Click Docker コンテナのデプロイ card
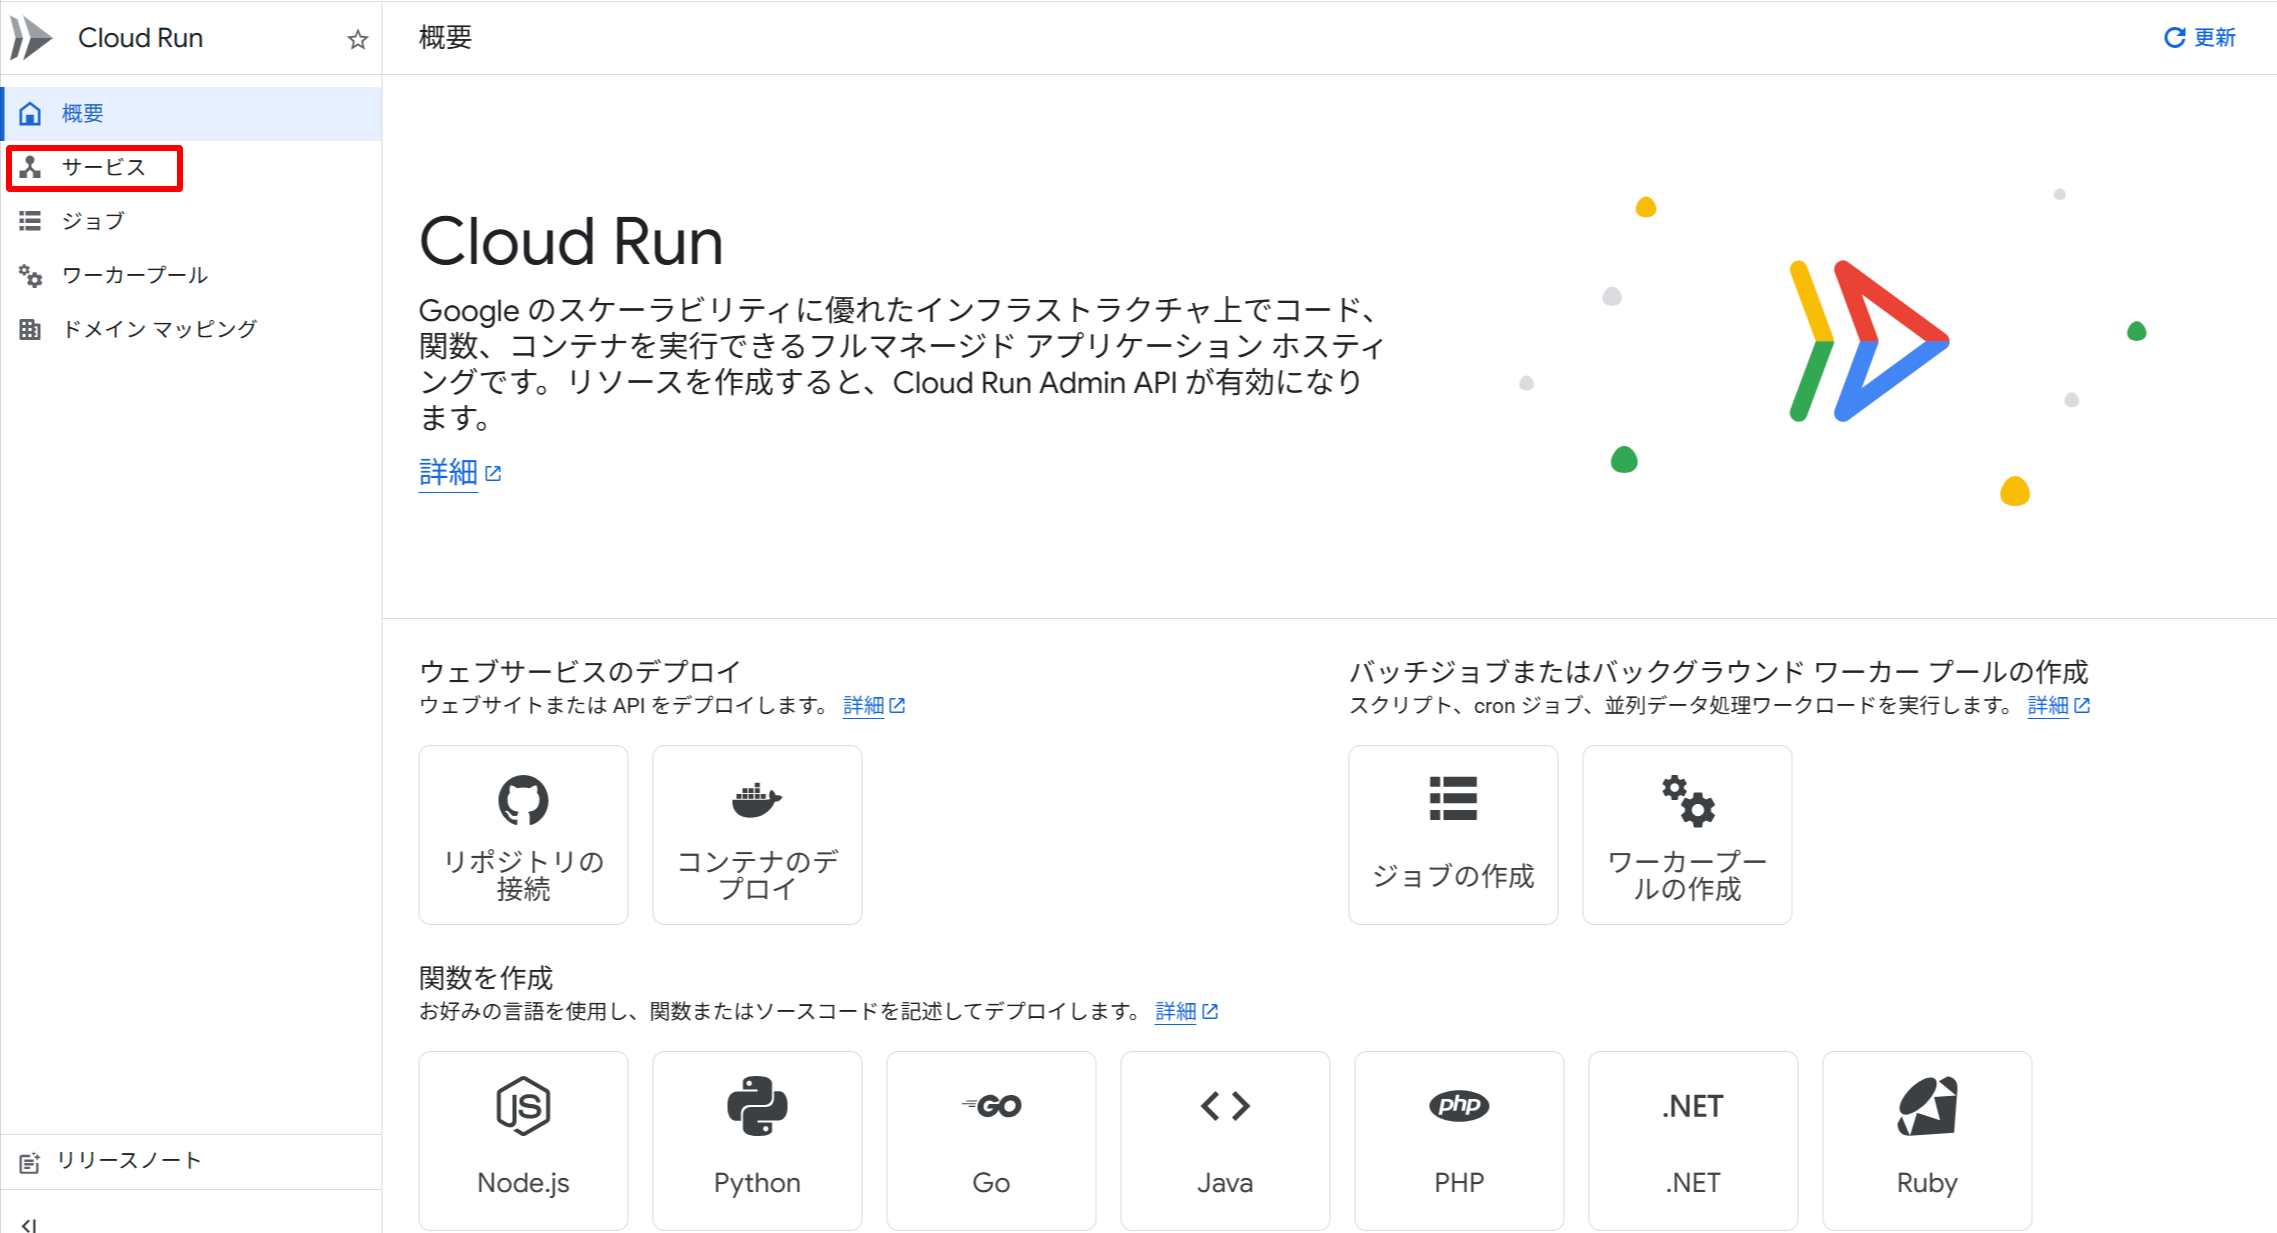2277x1233 pixels. (757, 834)
